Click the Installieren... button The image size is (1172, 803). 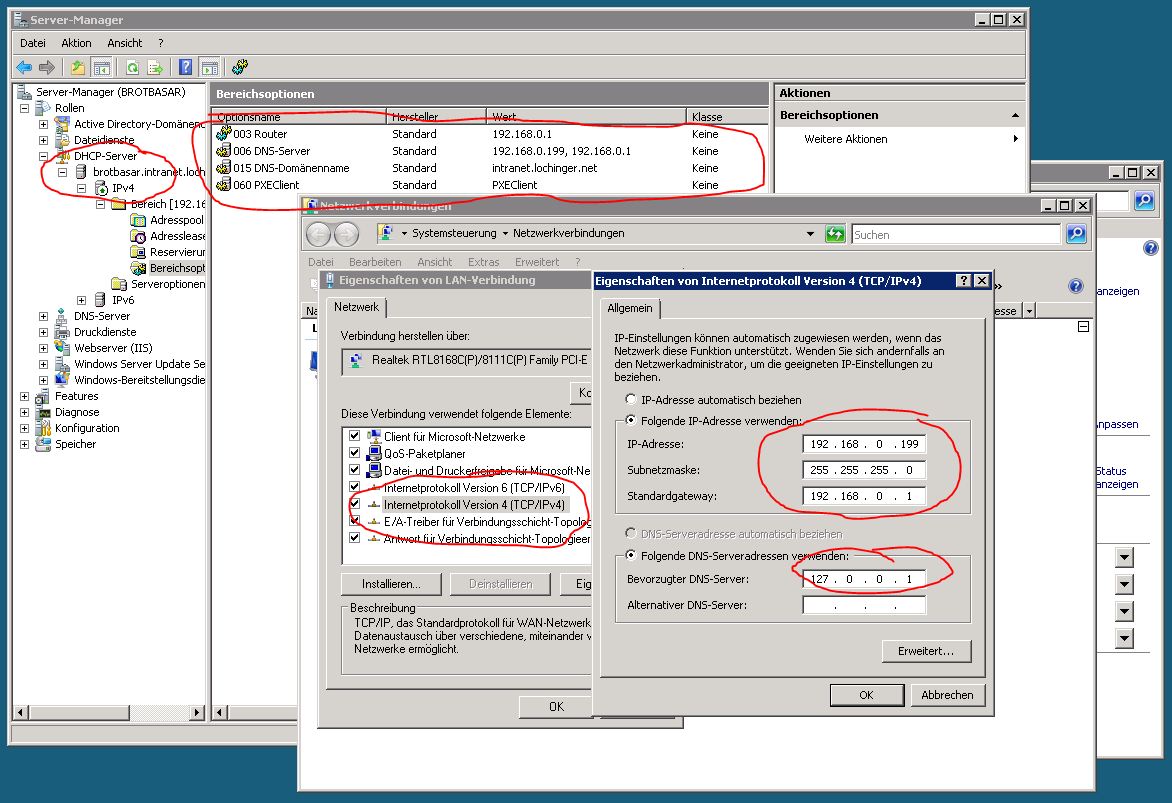(391, 584)
